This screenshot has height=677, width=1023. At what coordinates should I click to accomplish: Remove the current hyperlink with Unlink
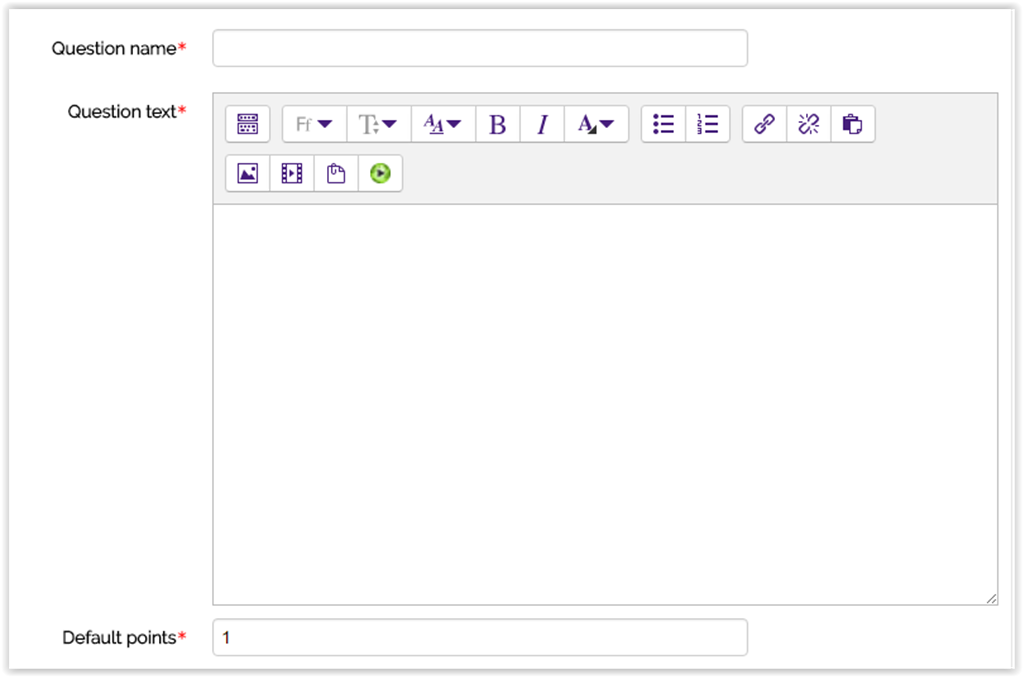point(808,123)
